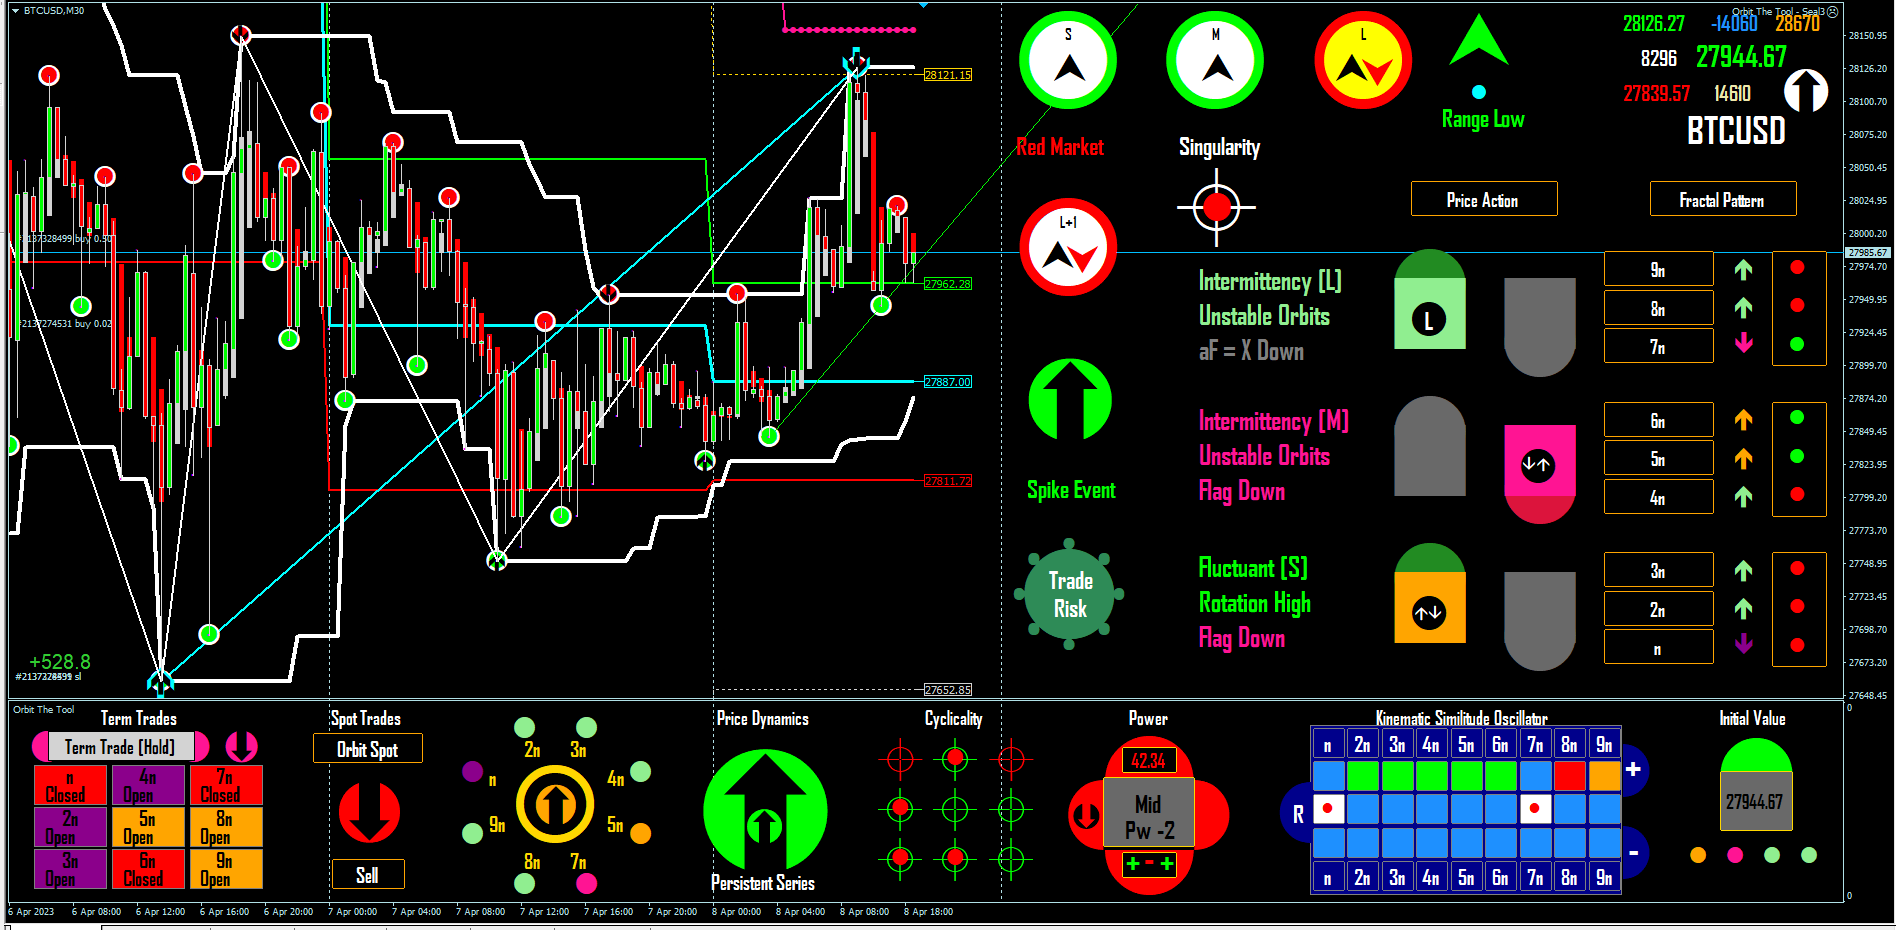1896x930 pixels.
Task: Click the orange up arrow next to 6n
Action: (x=1744, y=420)
